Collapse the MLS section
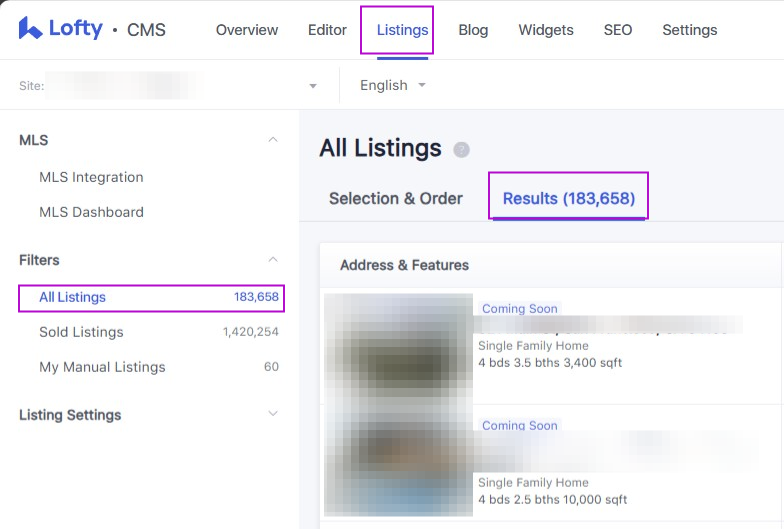The image size is (784, 529). 273,140
